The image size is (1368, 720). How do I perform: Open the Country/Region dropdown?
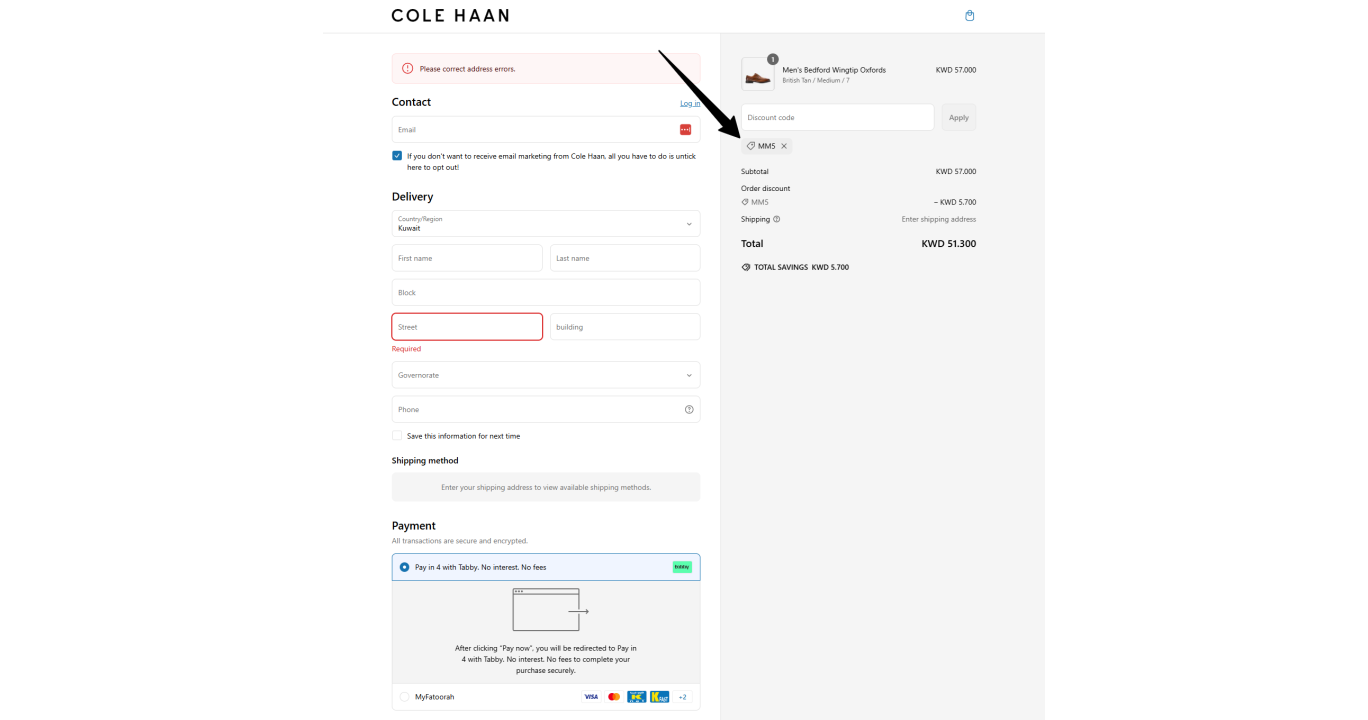546,224
